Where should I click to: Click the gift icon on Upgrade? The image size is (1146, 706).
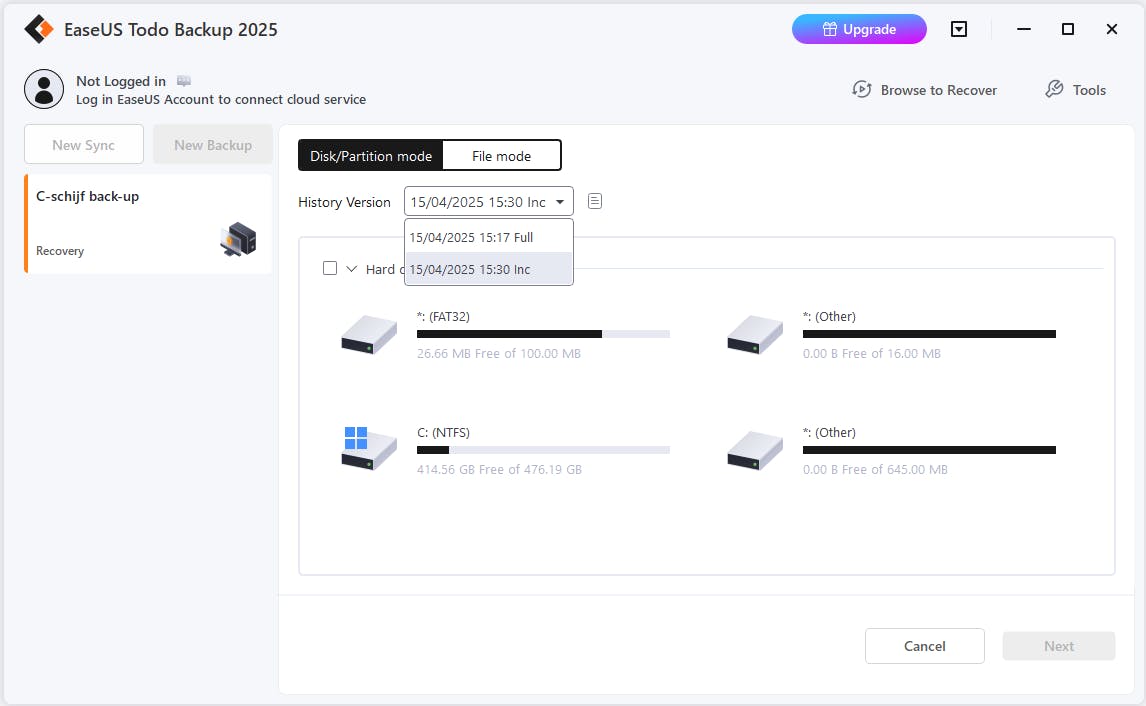coord(830,29)
